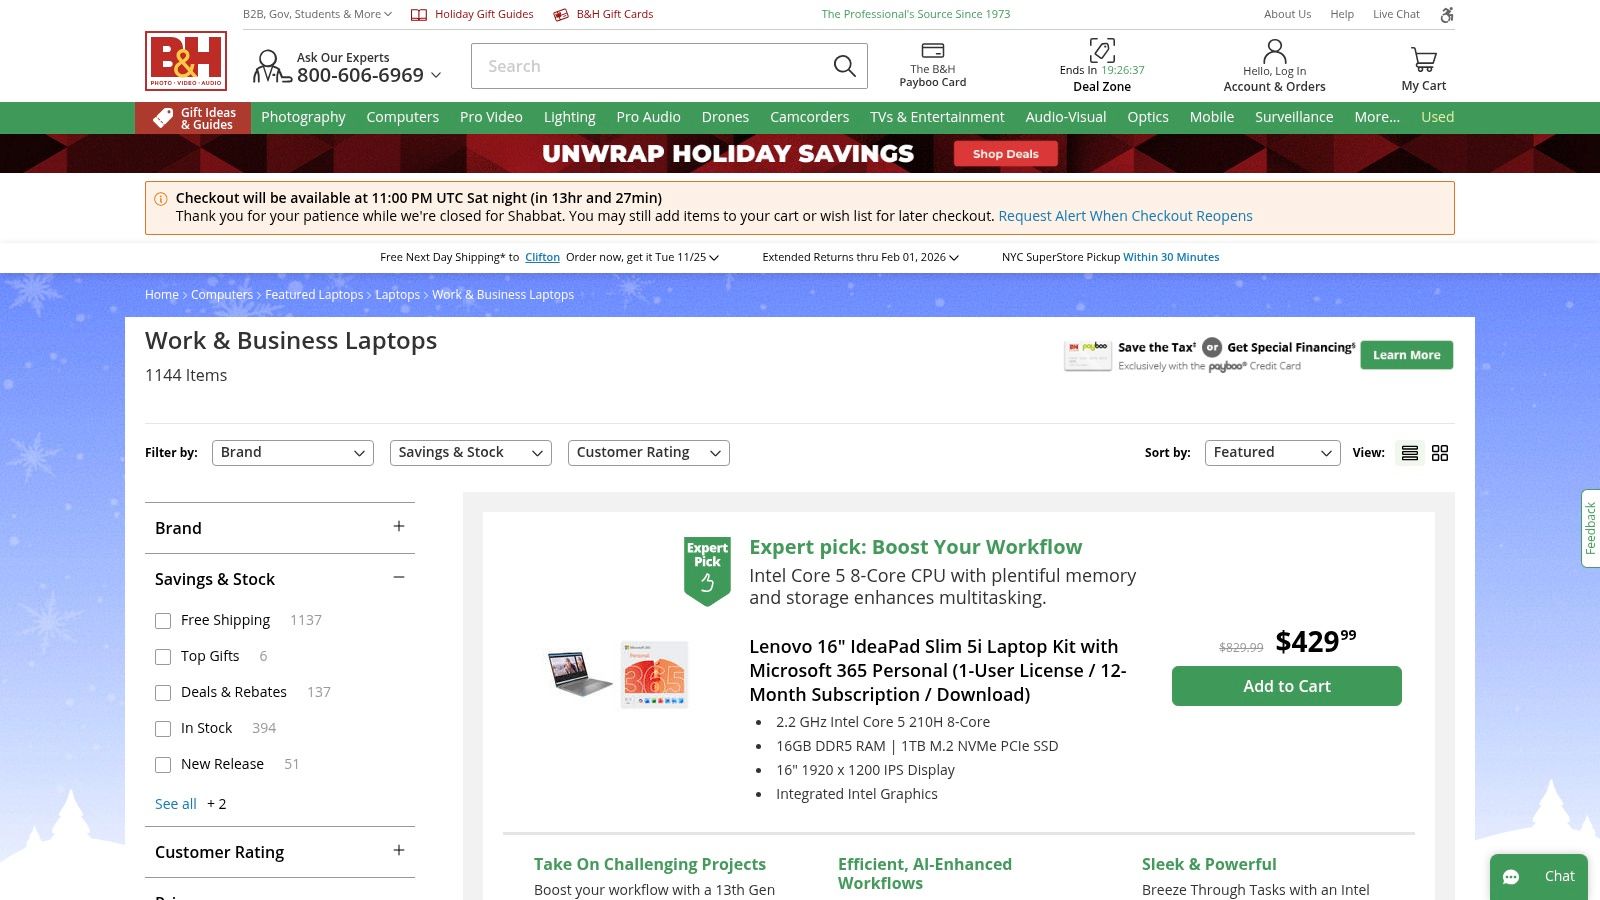Viewport: 1600px width, 900px height.
Task: Open the Pro Video menu
Action: 491,117
